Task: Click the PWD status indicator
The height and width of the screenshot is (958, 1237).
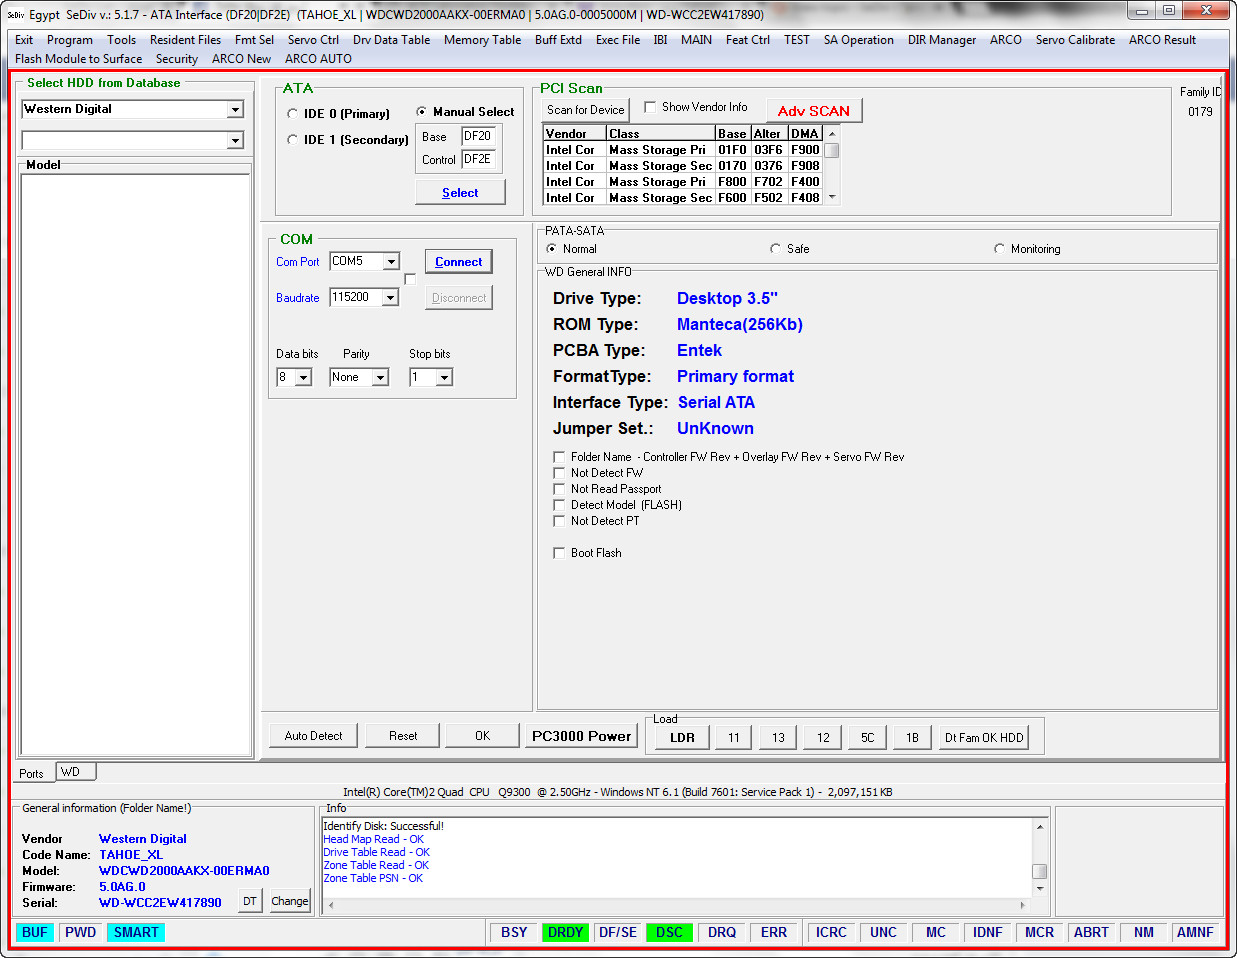Action: point(81,932)
